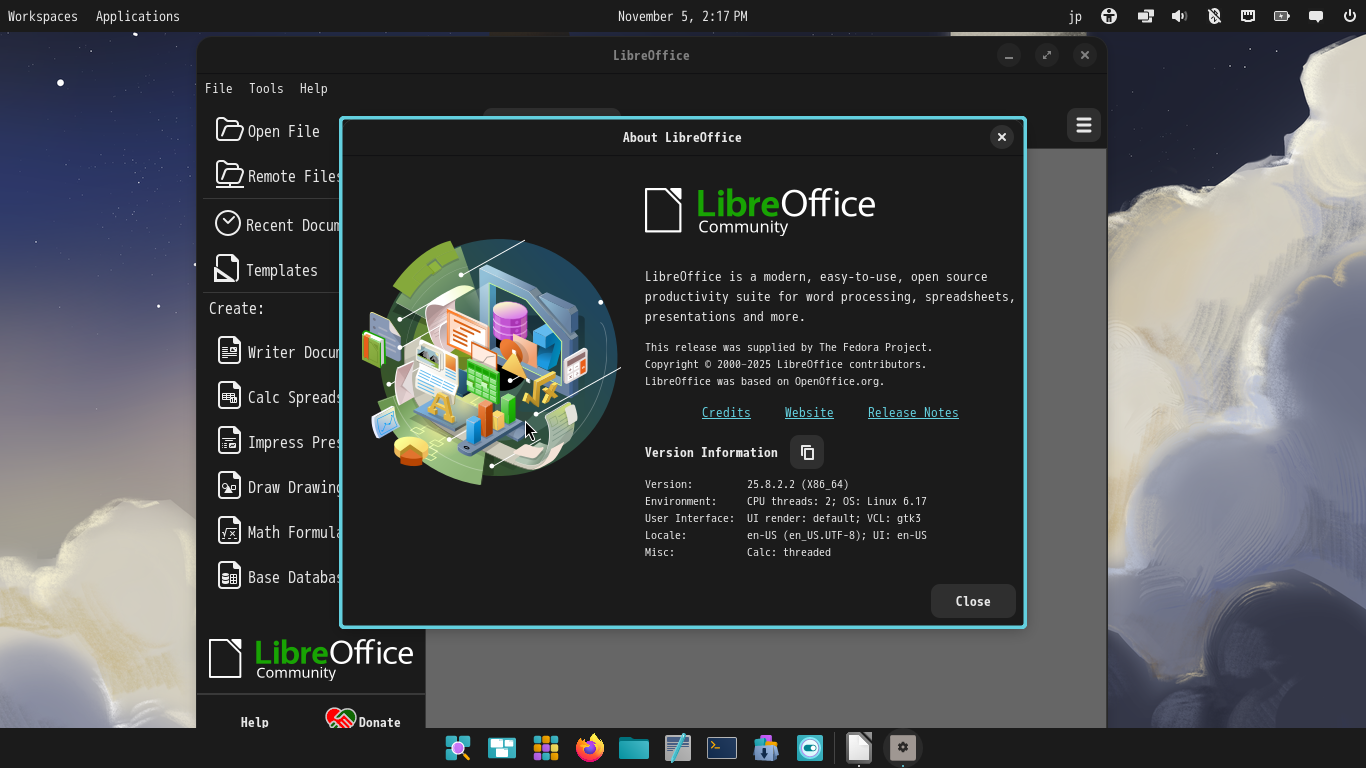The height and width of the screenshot is (768, 1366).
Task: Open the Applications menu in top panel
Action: coord(138,16)
